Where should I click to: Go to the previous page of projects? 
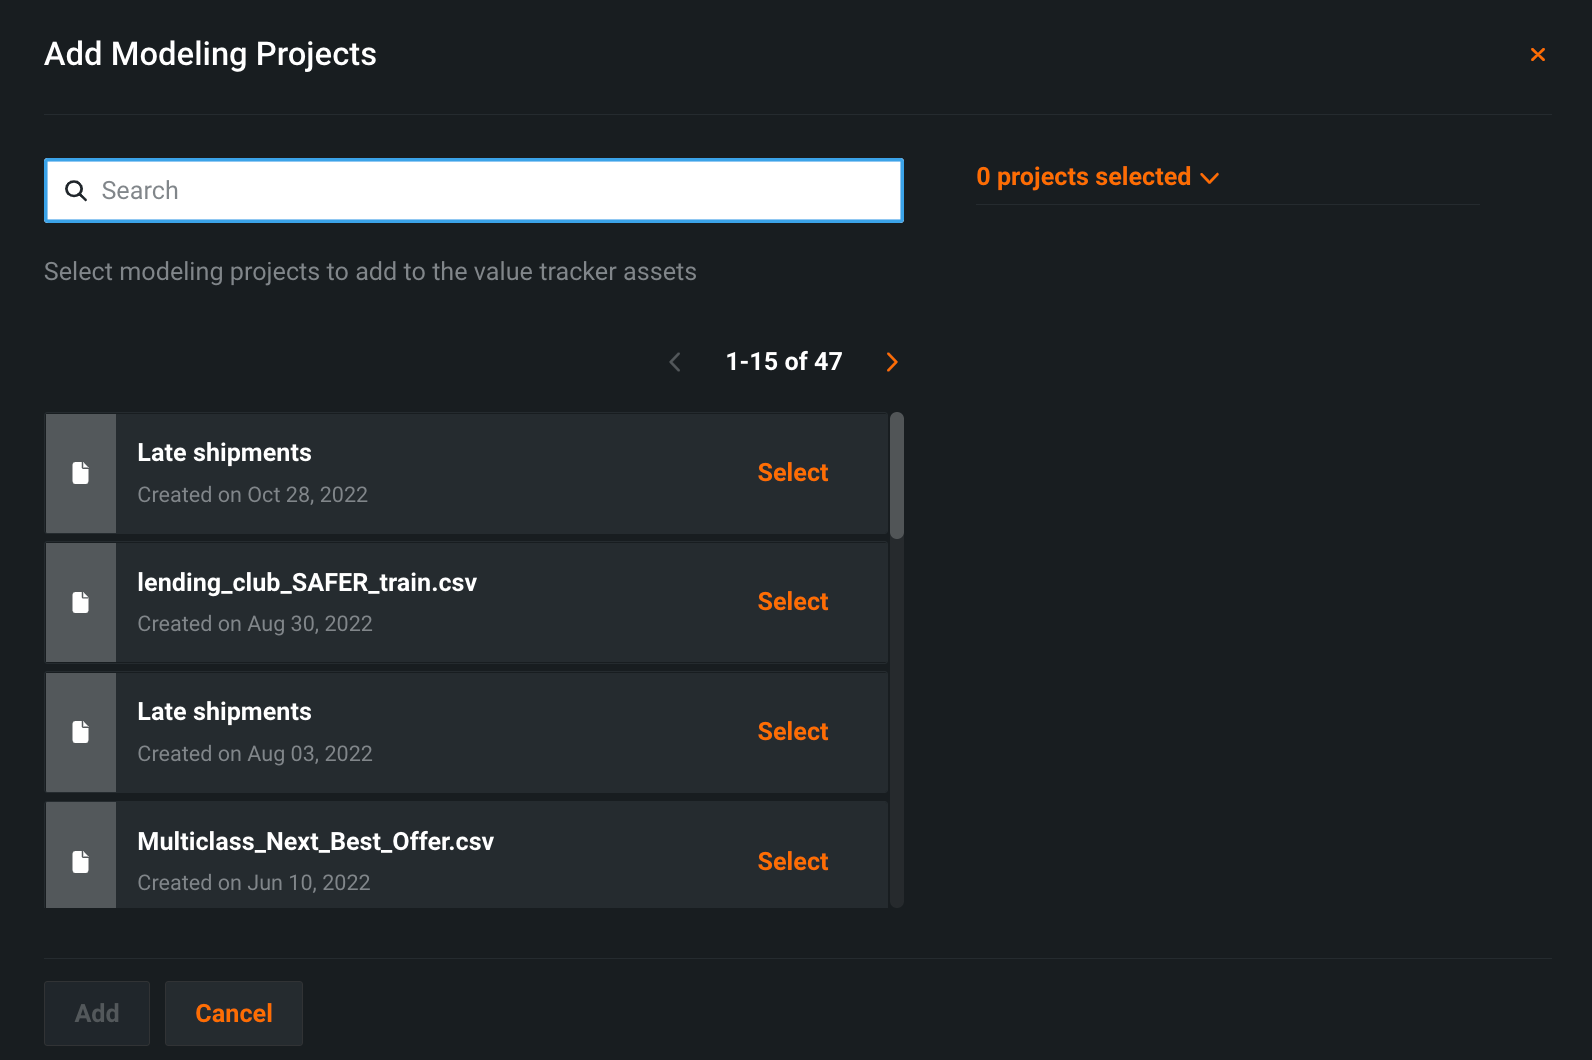coord(675,362)
